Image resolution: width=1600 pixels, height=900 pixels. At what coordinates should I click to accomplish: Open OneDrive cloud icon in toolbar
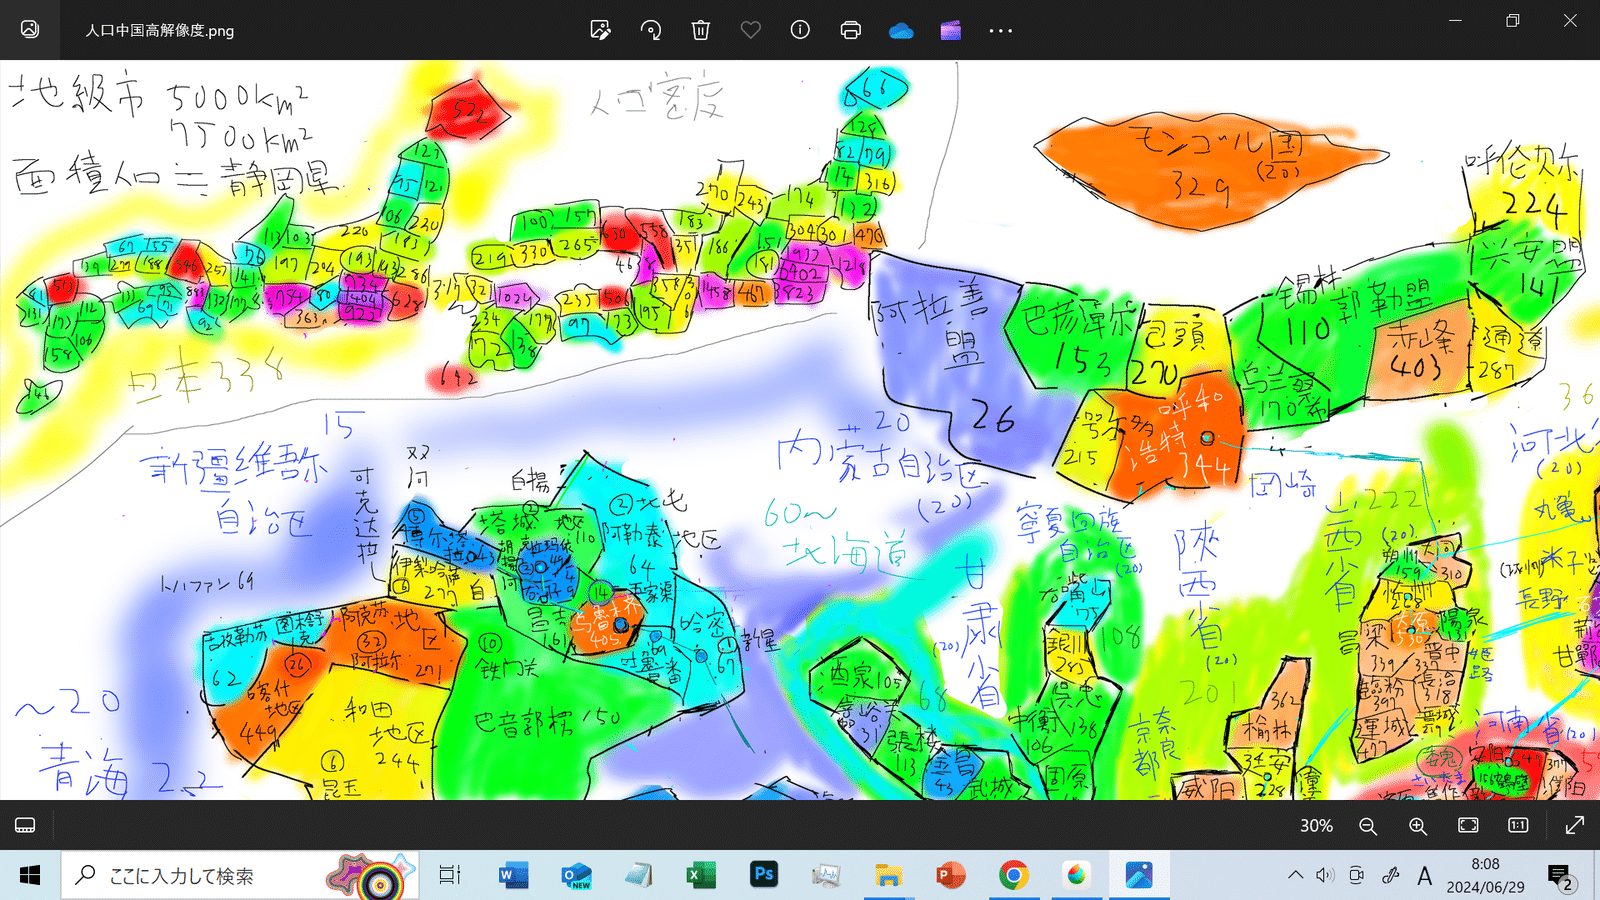(x=901, y=30)
